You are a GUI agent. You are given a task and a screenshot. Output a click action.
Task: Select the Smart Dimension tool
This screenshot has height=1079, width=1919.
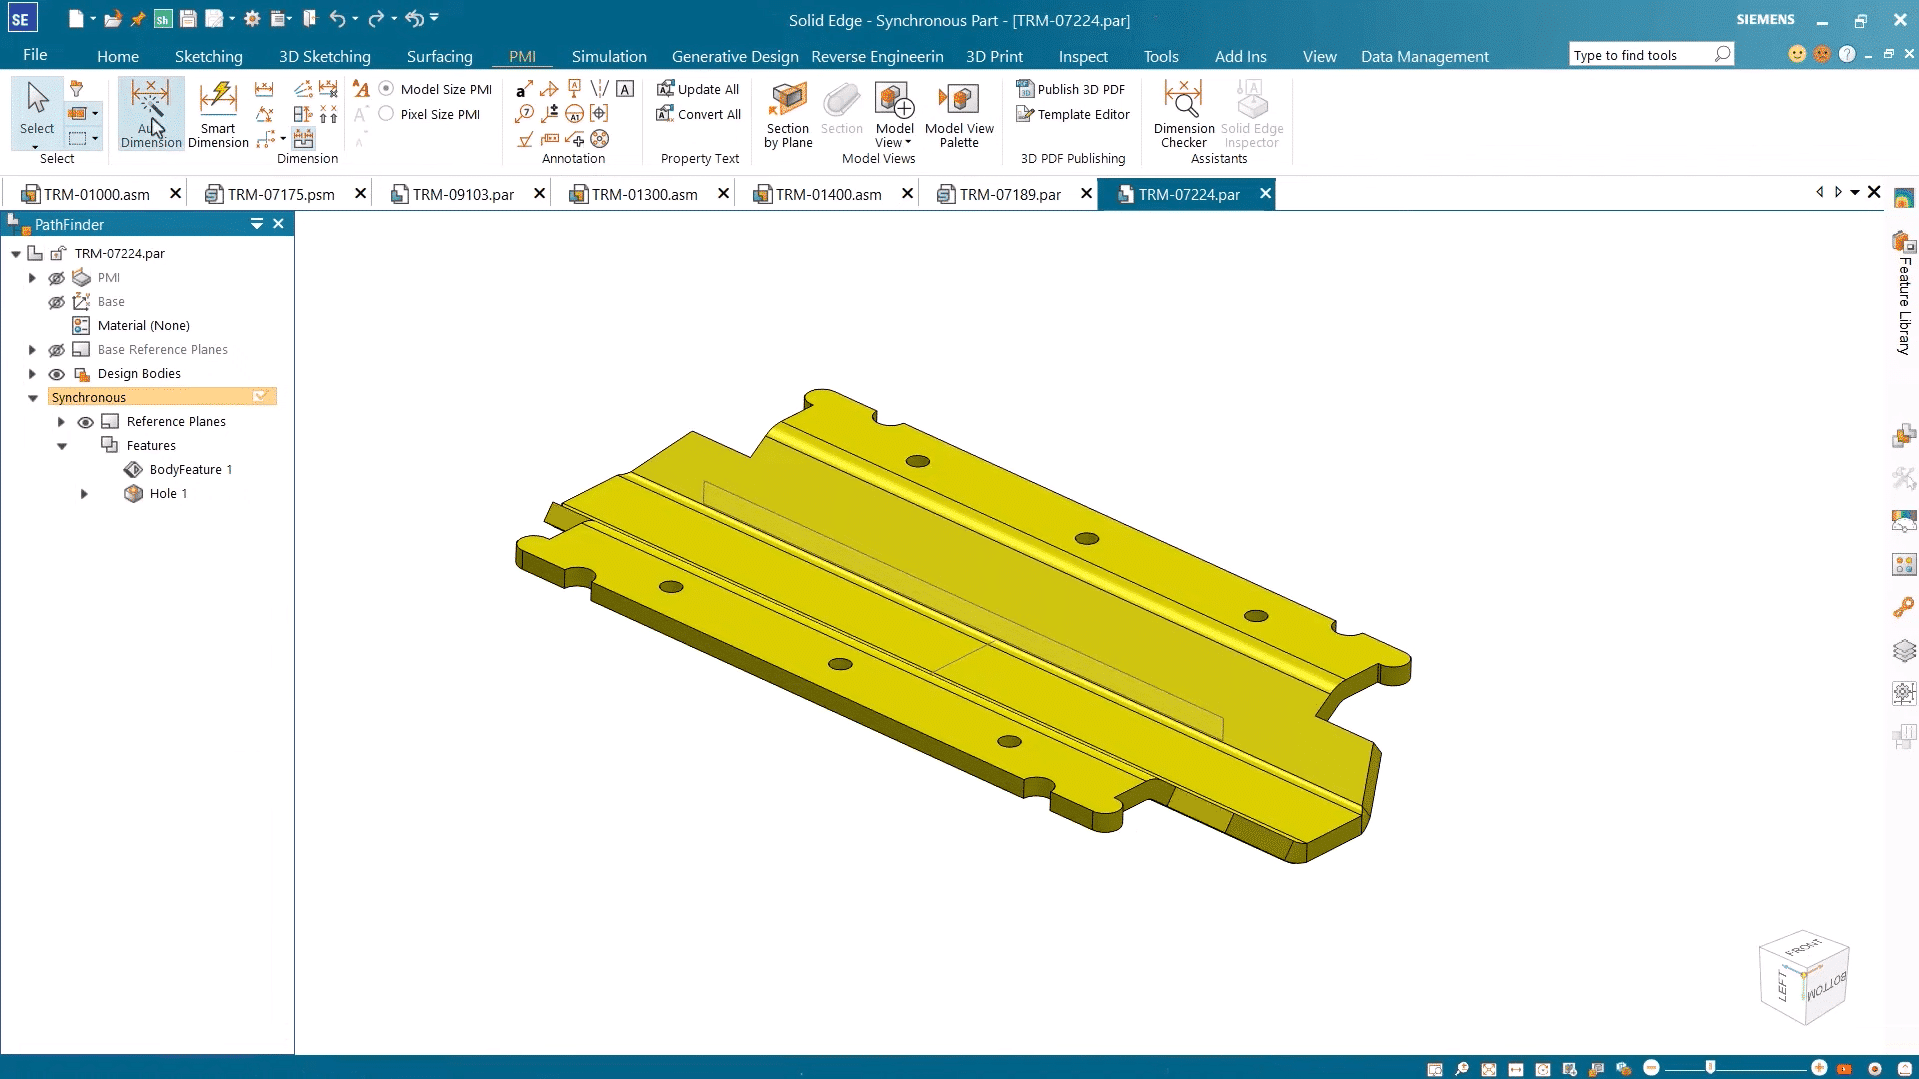coord(218,114)
